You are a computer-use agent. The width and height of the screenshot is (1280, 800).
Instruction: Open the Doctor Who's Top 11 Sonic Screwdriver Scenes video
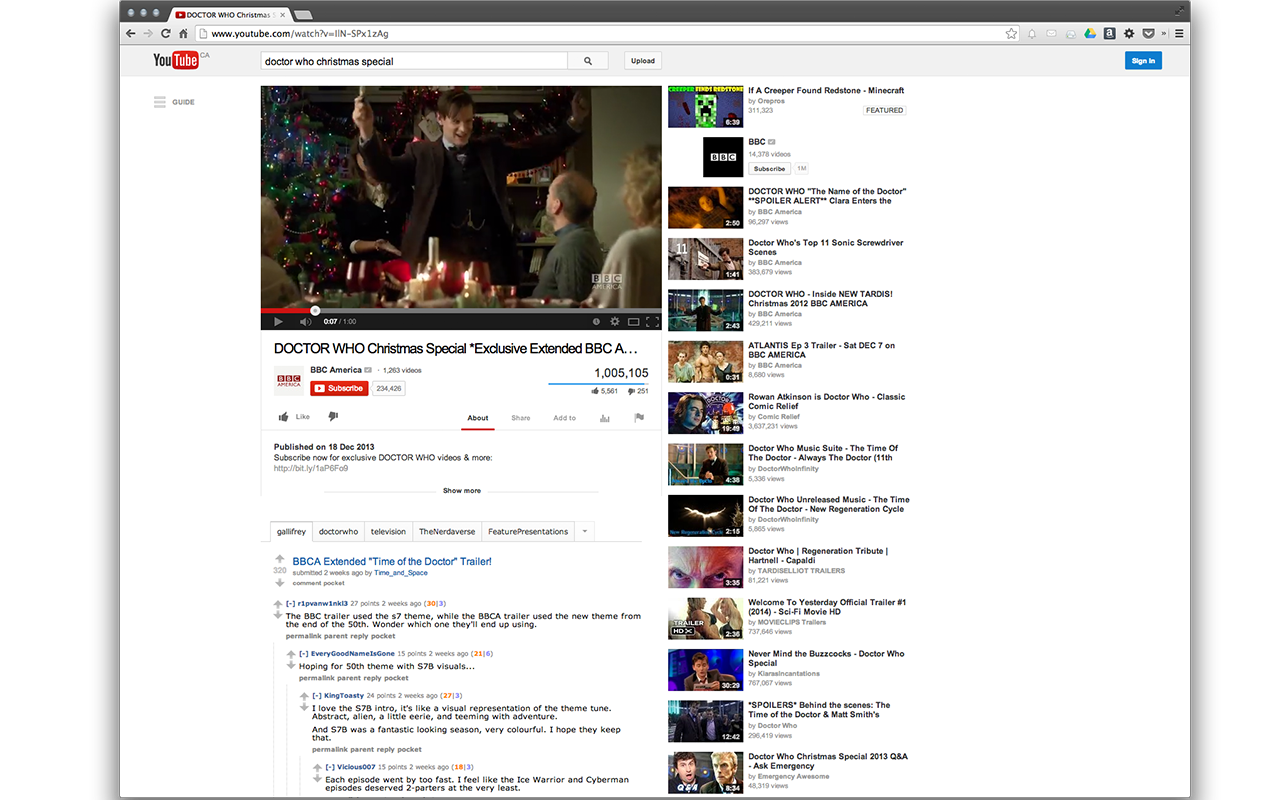coord(826,247)
